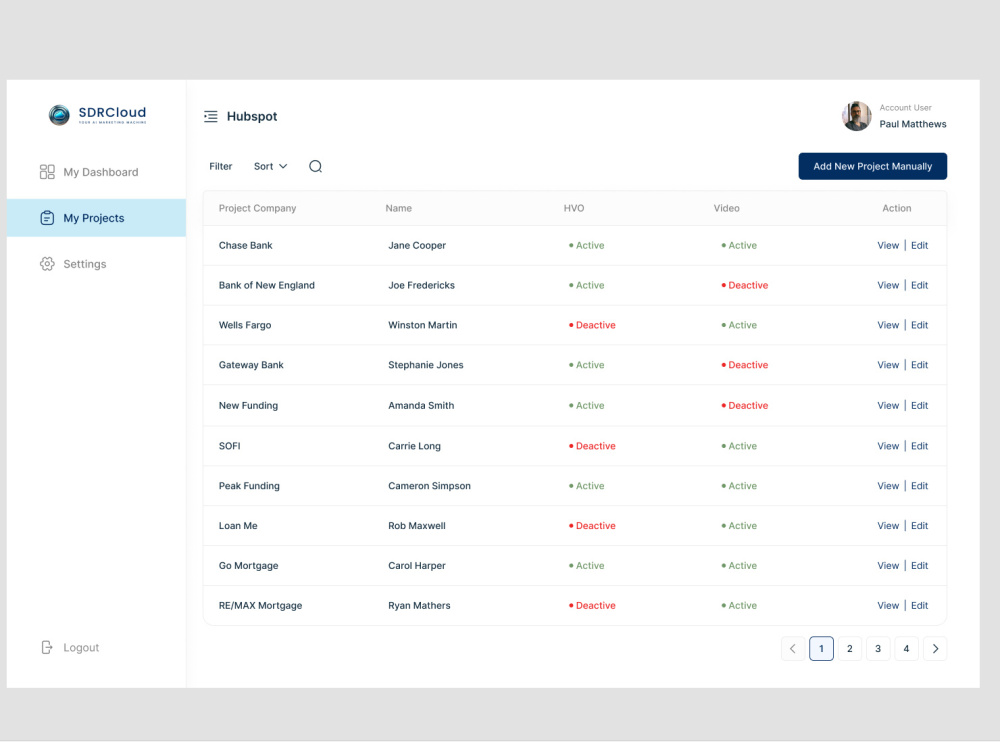
Task: Go to previous page arrow
Action: click(793, 649)
